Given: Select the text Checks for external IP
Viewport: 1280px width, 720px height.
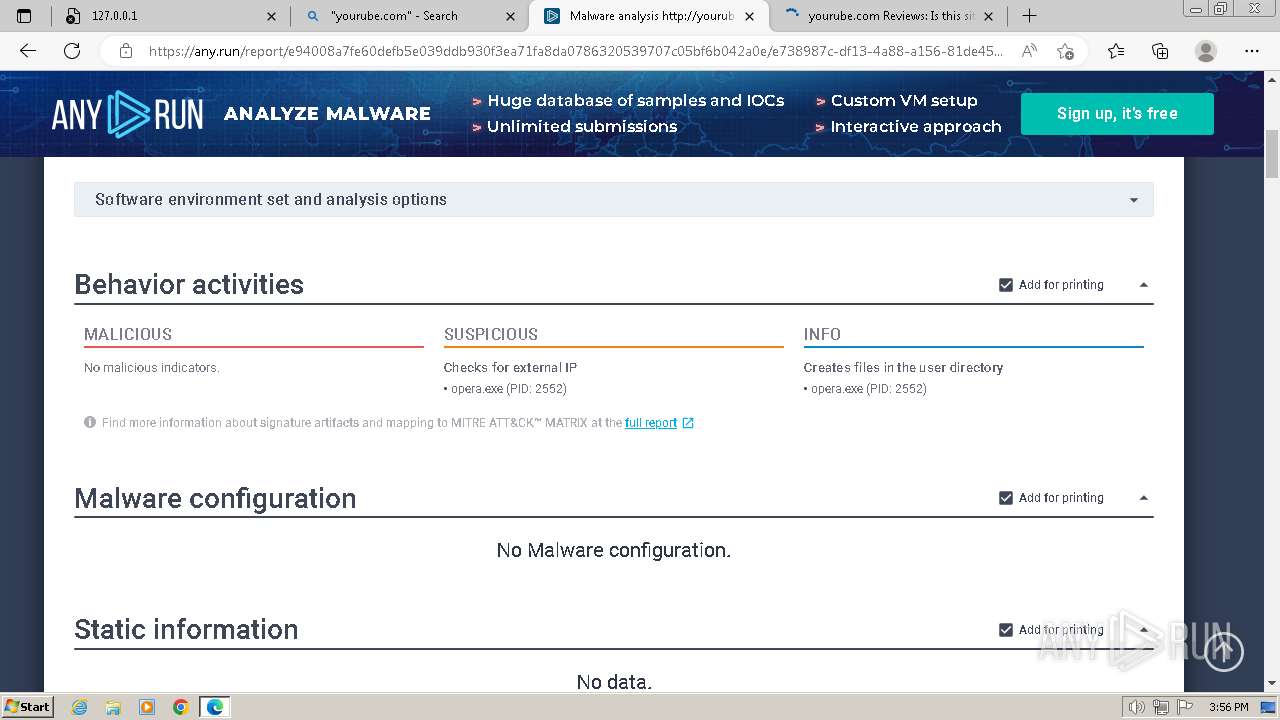Looking at the screenshot, I should [x=510, y=368].
